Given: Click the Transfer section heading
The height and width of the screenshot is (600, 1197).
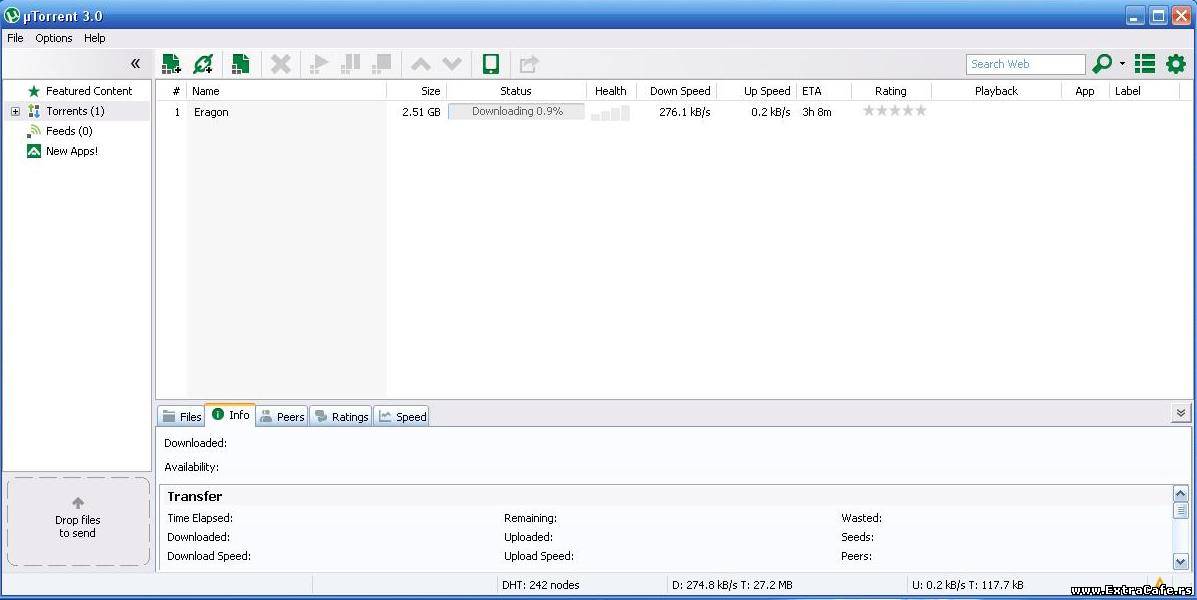Looking at the screenshot, I should coord(195,496).
